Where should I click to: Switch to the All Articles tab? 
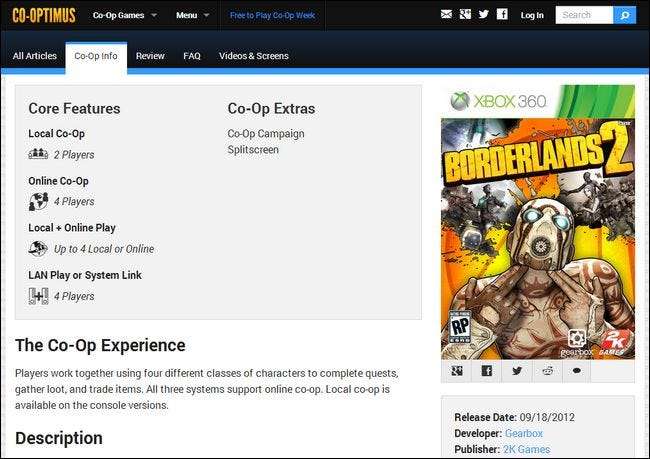tap(33, 56)
